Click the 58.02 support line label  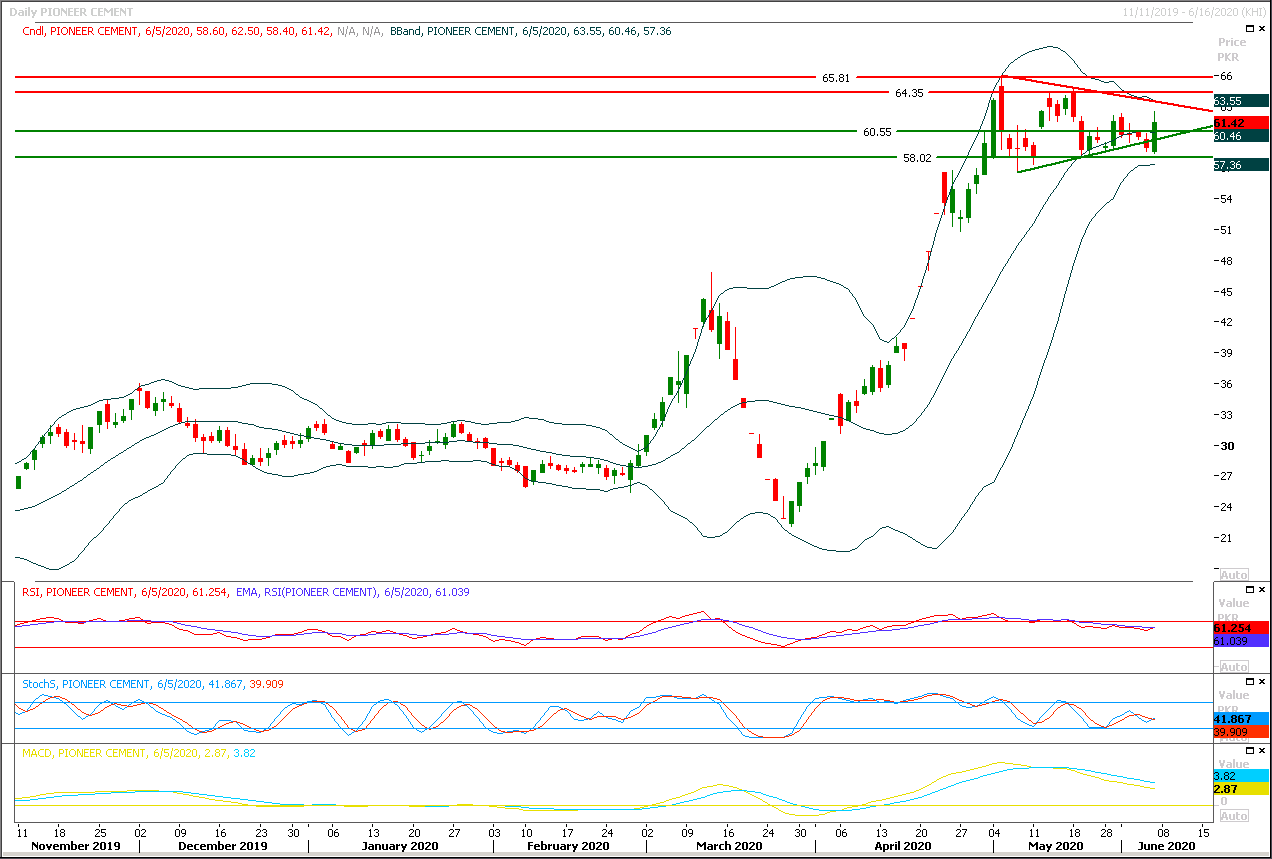[917, 157]
